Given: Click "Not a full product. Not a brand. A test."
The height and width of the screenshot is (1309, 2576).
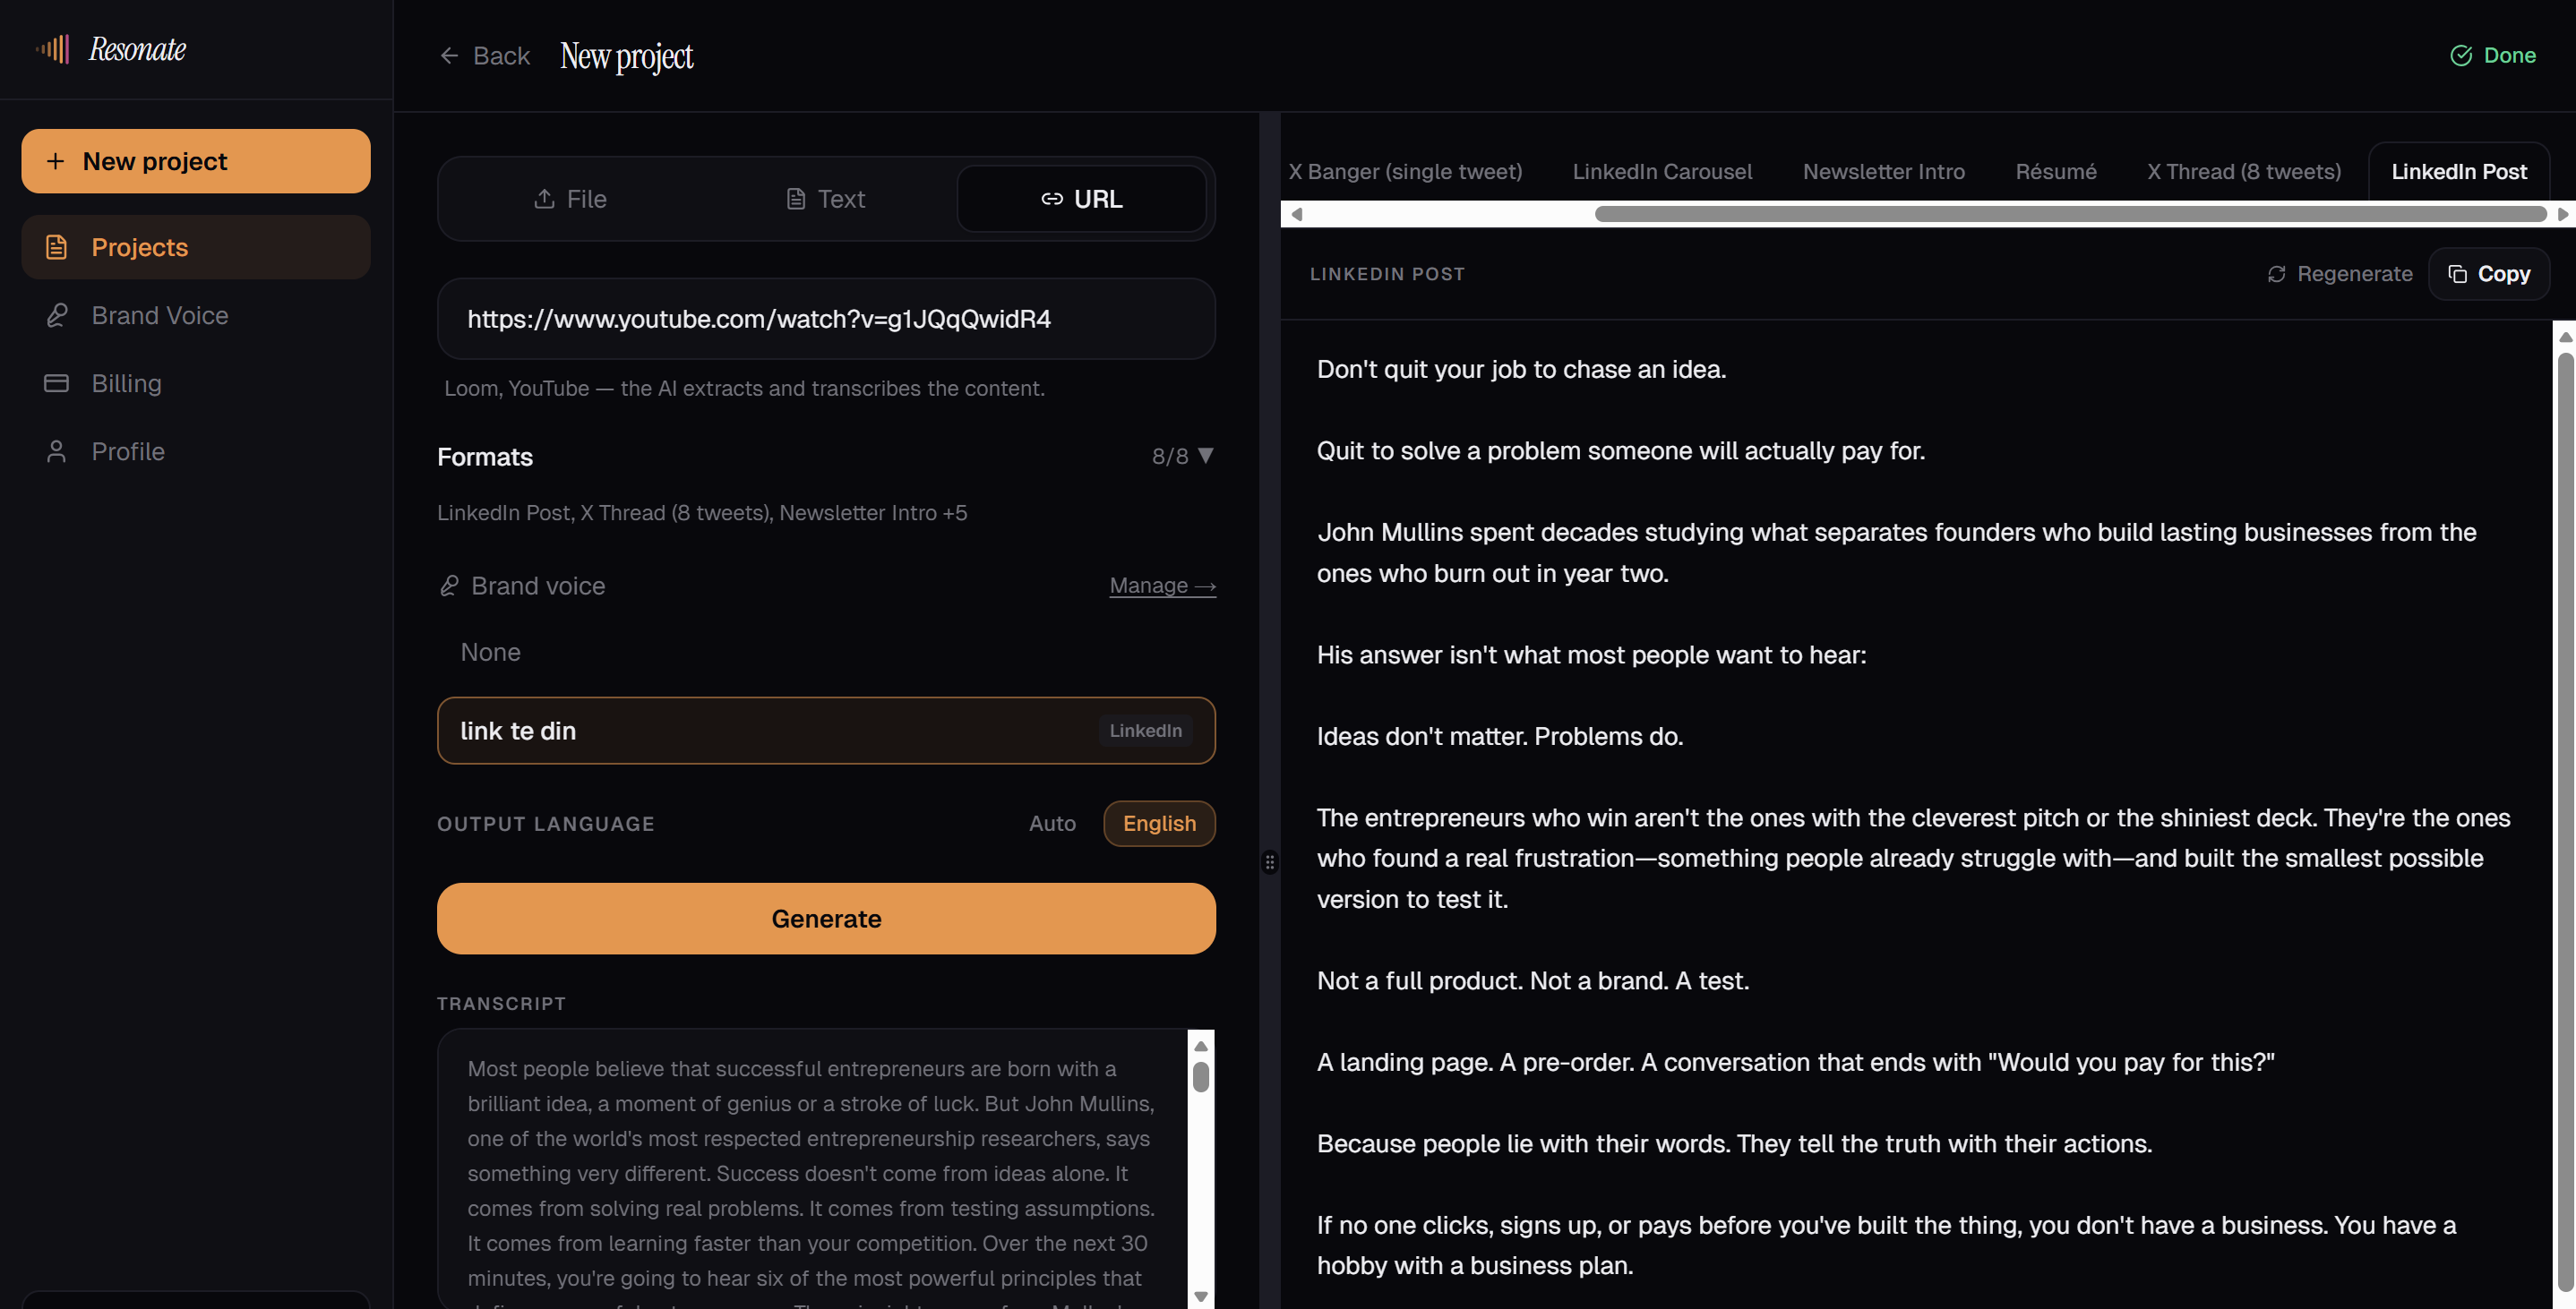Looking at the screenshot, I should (1533, 981).
